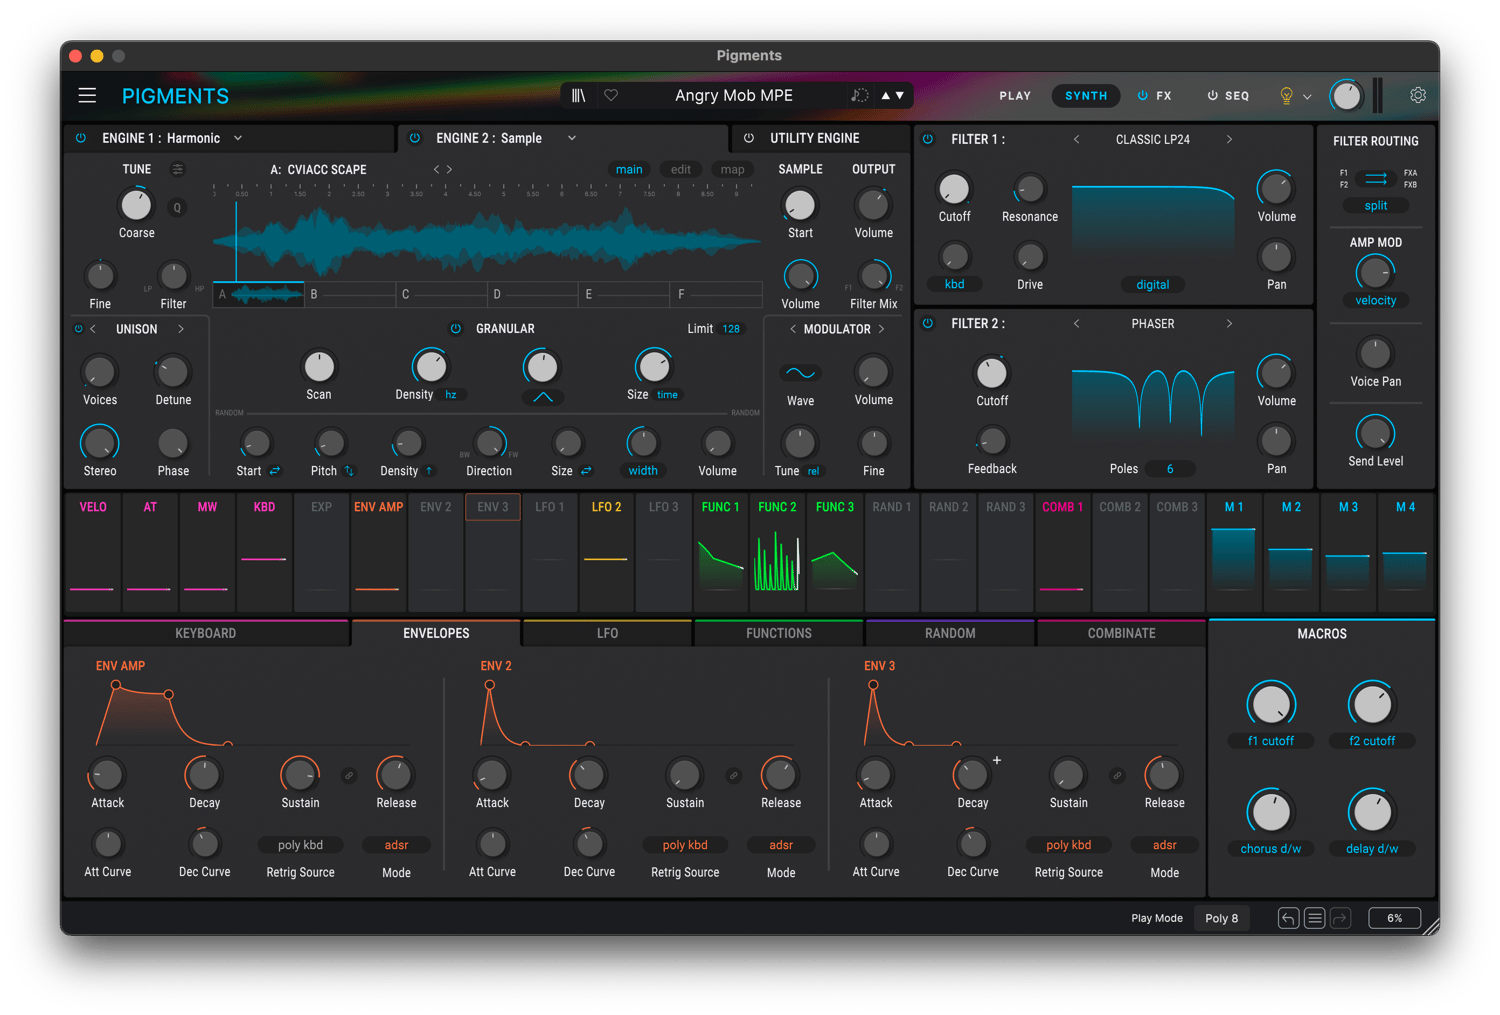Toggle Engine 1 power button
This screenshot has height=1015, width=1500.
click(81, 138)
